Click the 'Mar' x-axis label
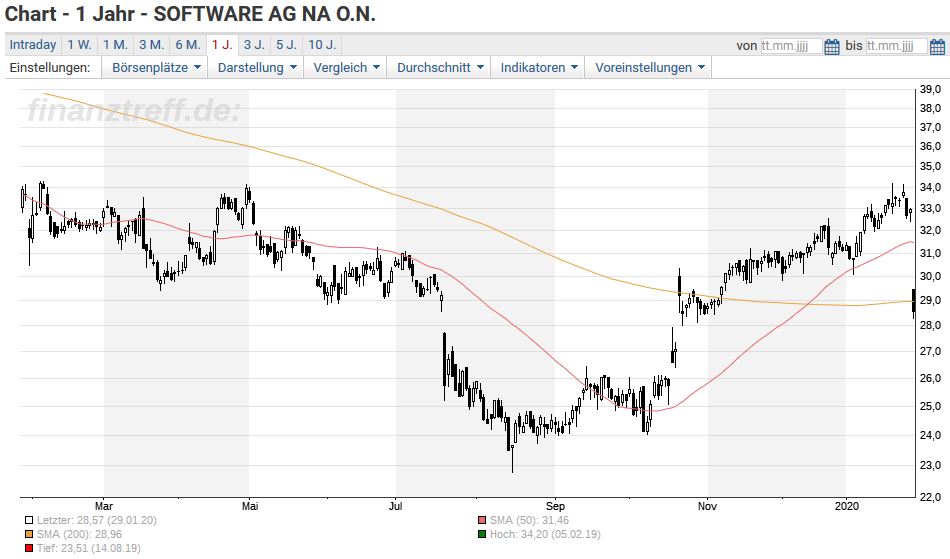Viewport: 950px width, 559px height. click(x=104, y=506)
